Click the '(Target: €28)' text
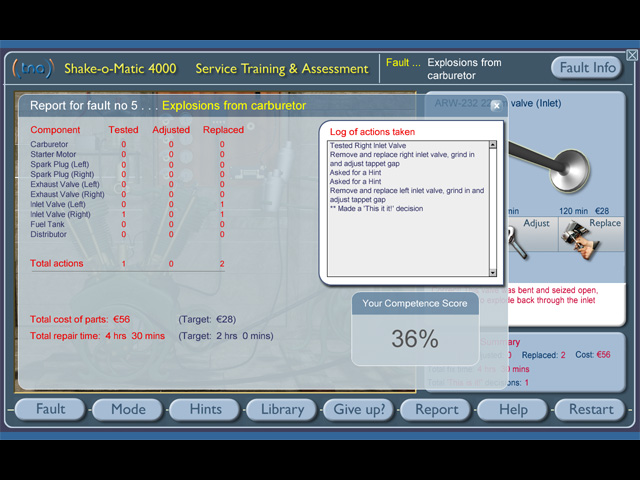The height and width of the screenshot is (480, 640). click(x=207, y=319)
